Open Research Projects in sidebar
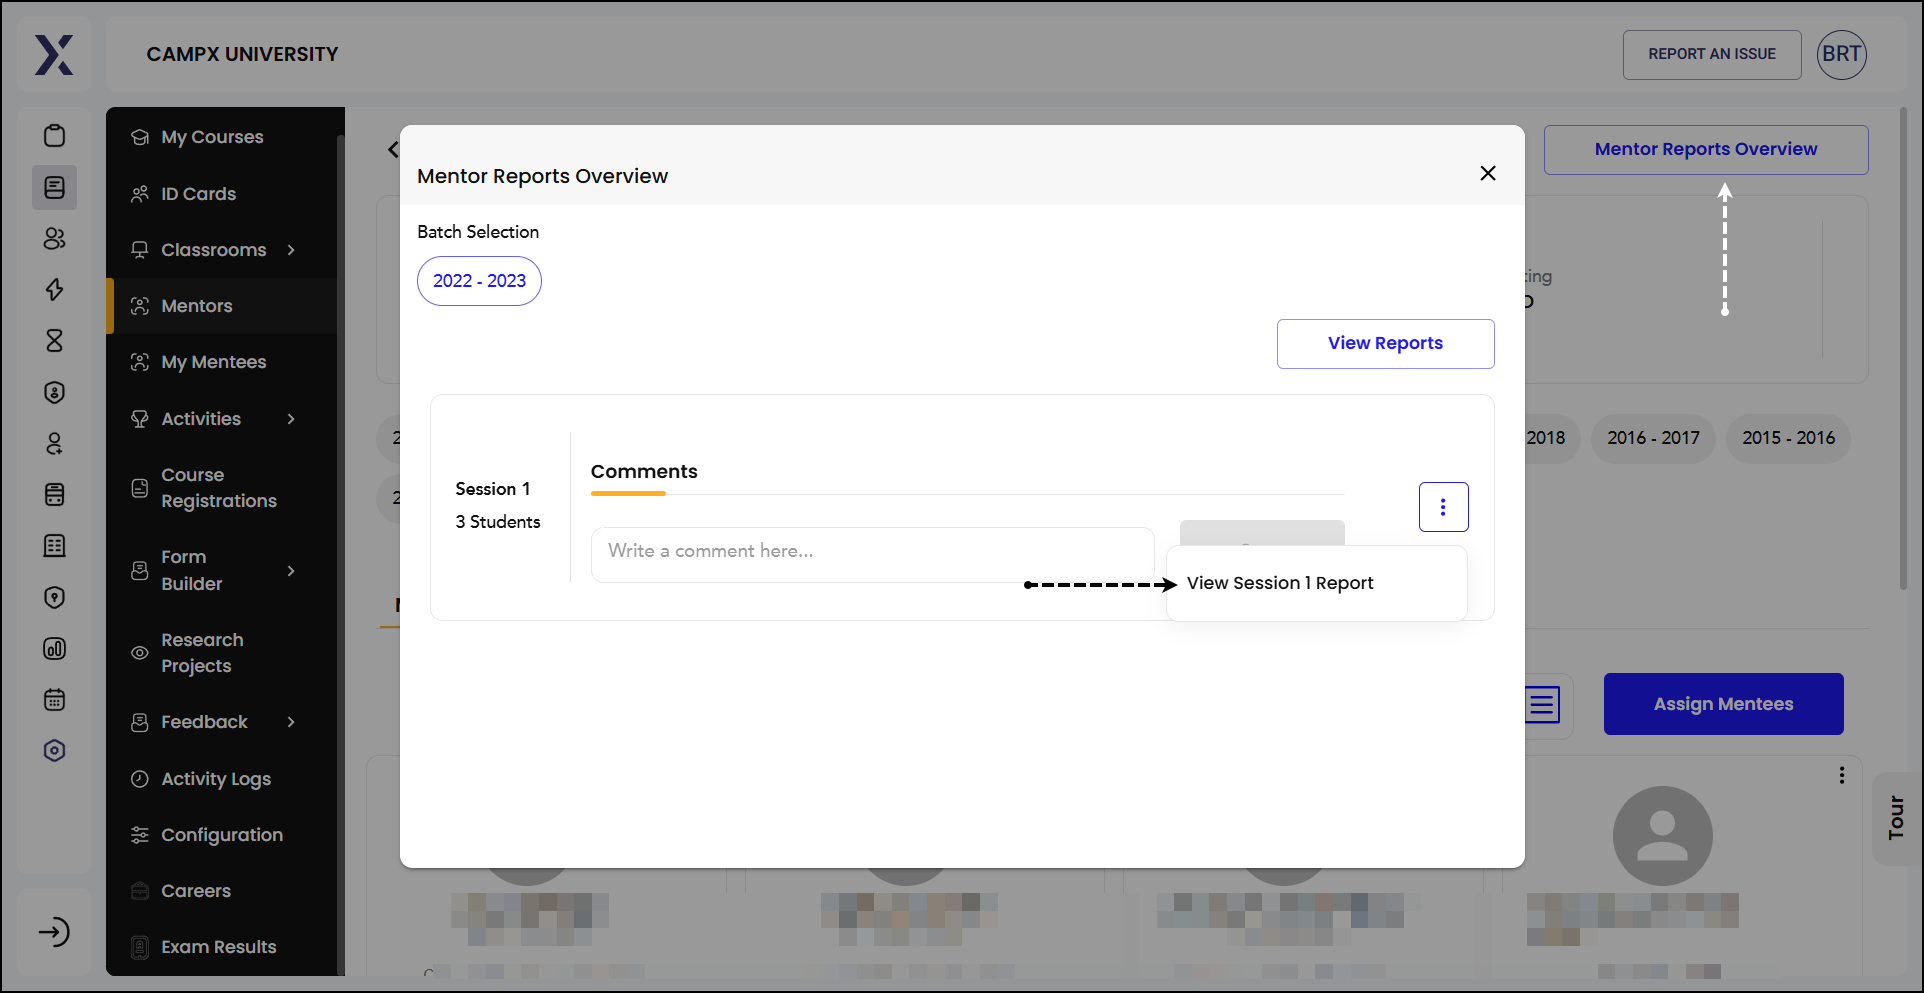This screenshot has width=1924, height=993. [202, 653]
